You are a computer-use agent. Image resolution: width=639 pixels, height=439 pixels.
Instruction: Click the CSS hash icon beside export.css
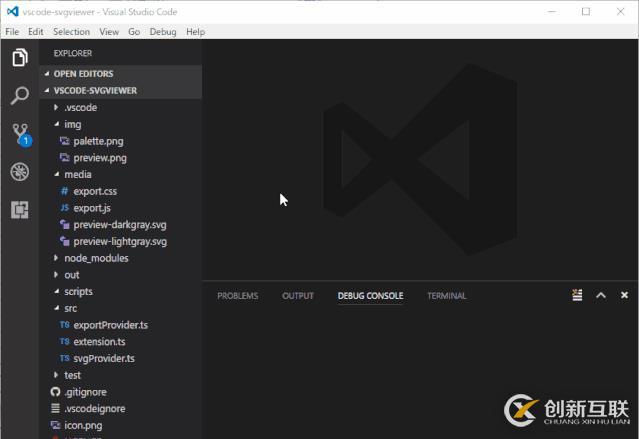tap(64, 191)
